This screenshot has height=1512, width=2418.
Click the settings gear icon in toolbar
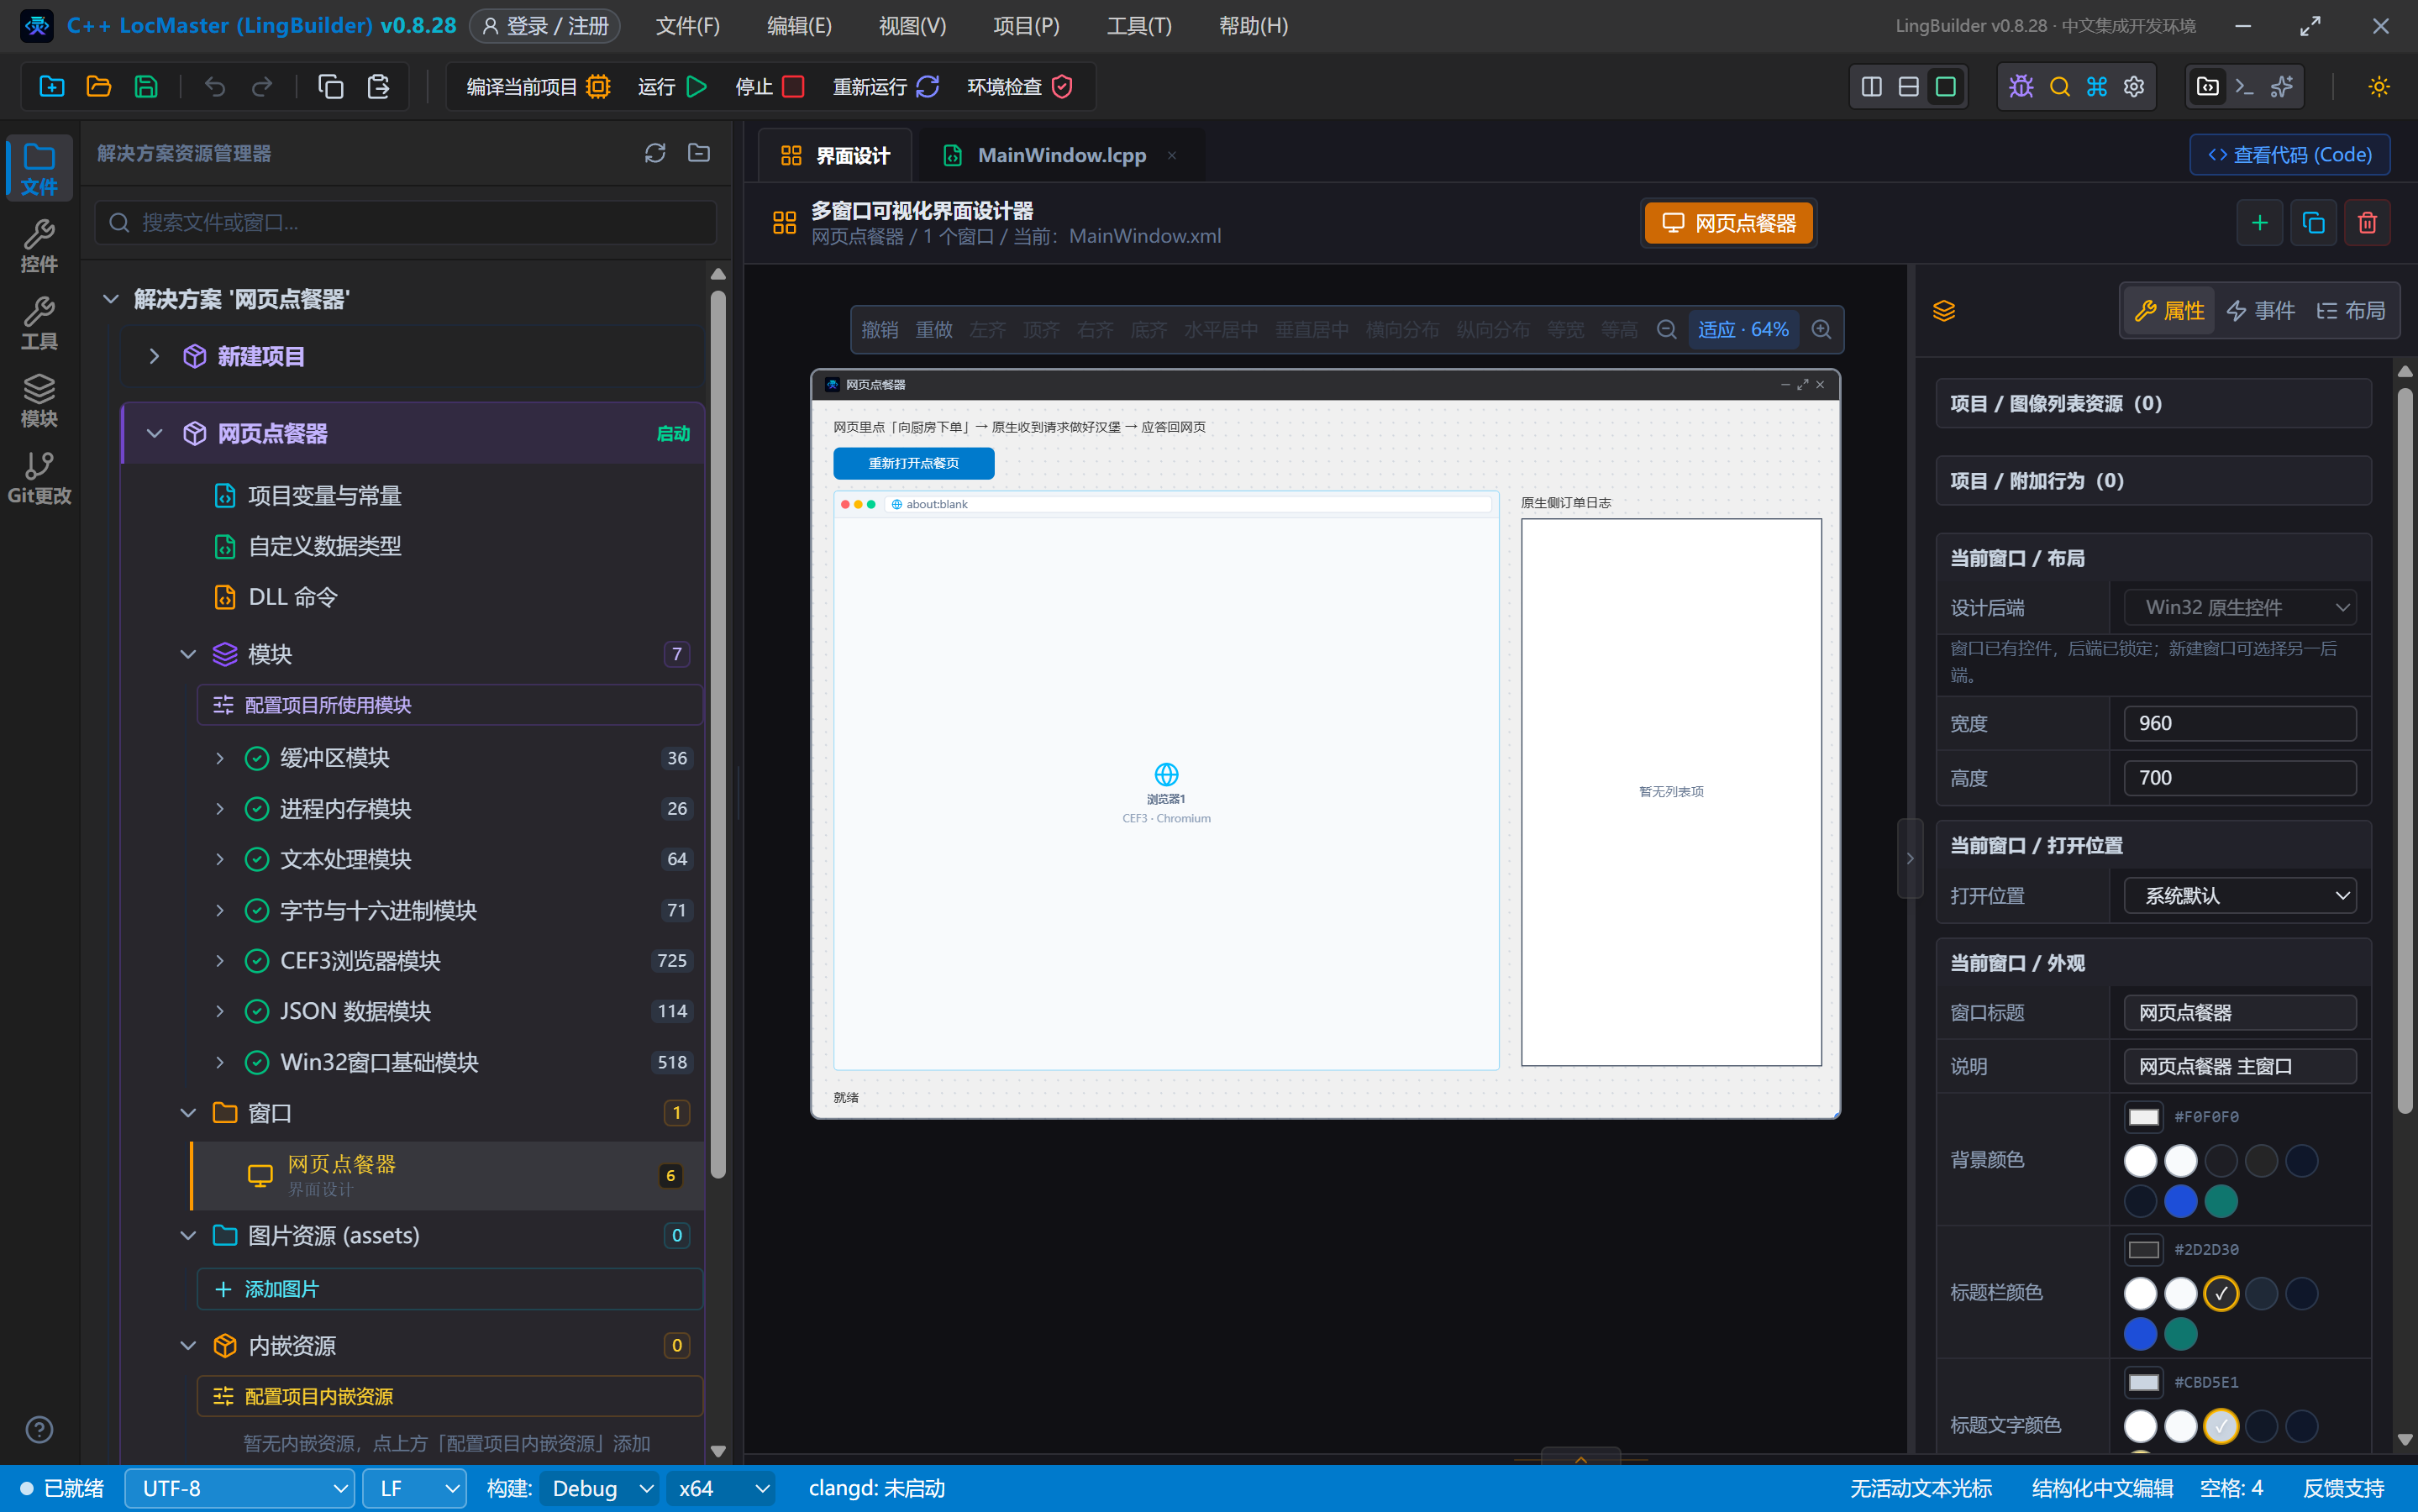(x=2134, y=87)
